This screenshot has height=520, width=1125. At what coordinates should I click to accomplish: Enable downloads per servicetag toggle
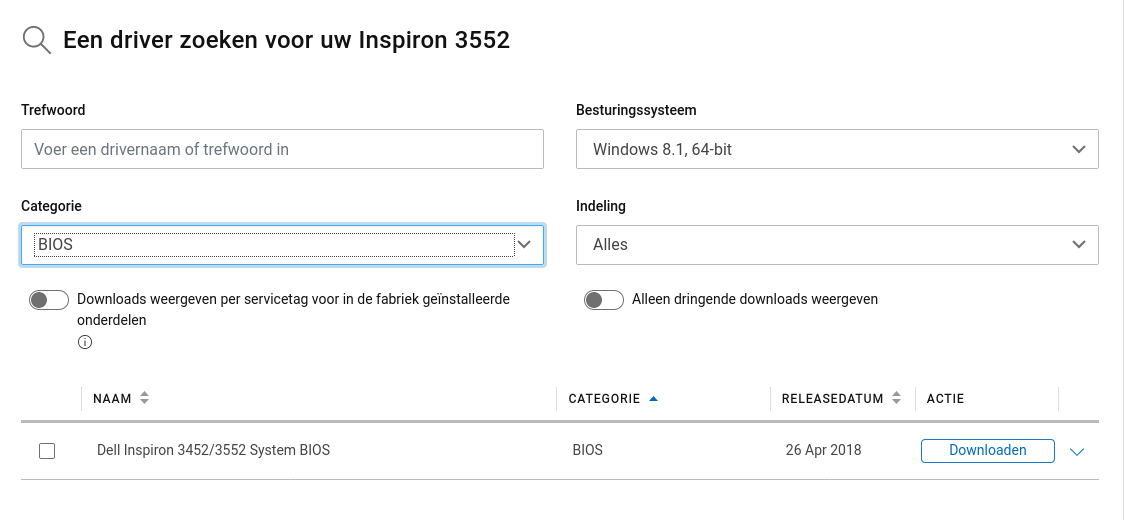click(49, 300)
